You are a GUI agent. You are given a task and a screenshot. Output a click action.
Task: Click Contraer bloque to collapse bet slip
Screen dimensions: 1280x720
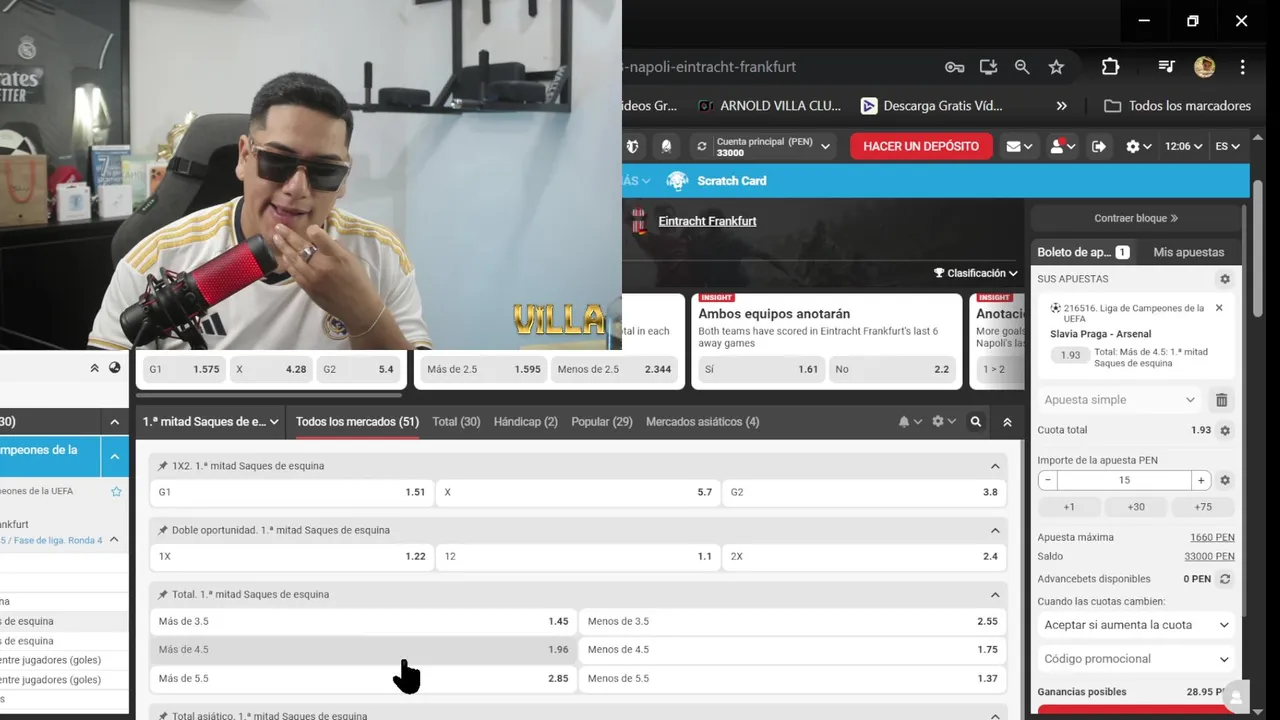point(1136,218)
